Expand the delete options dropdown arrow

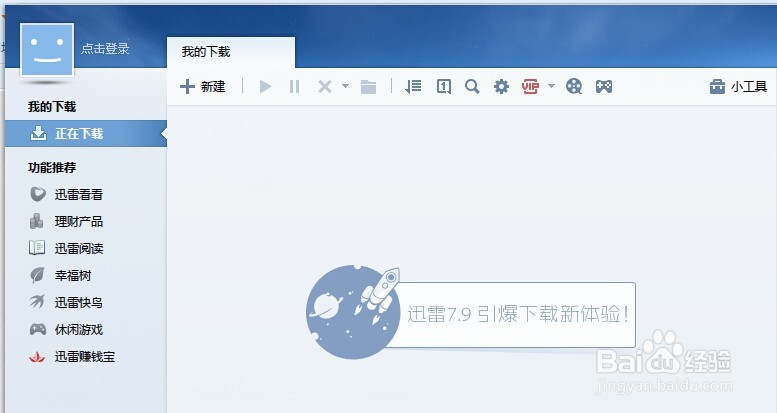(x=345, y=86)
